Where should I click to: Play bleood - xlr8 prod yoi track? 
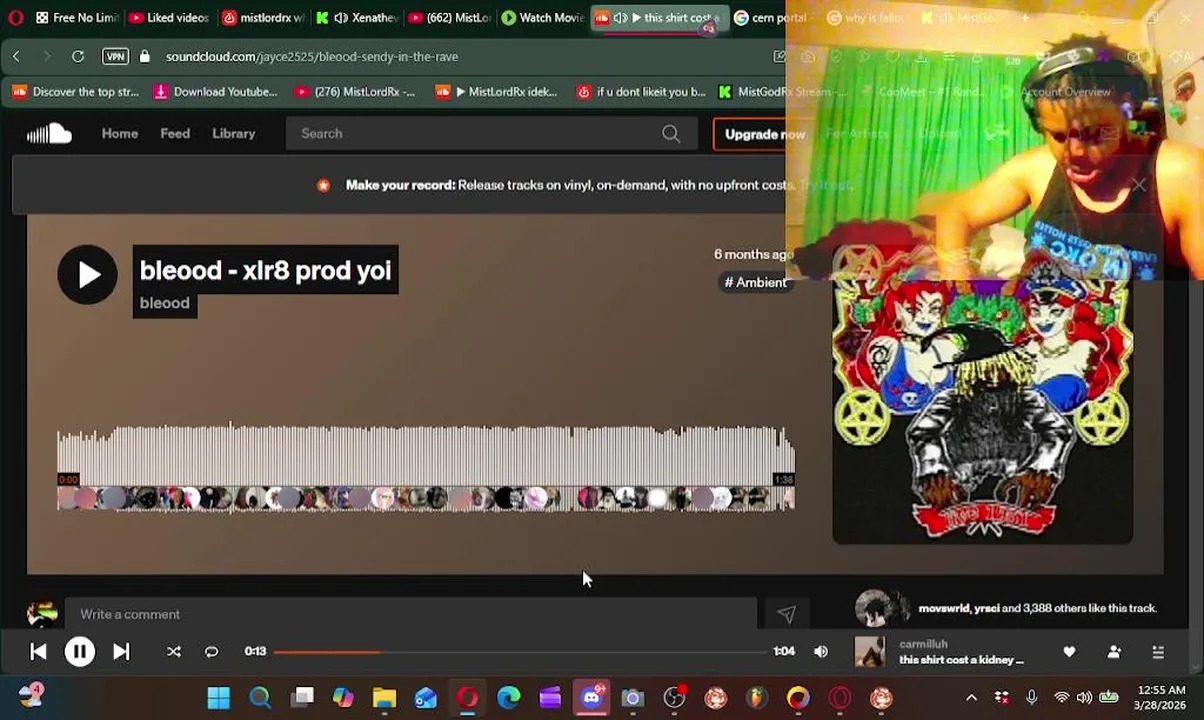coord(87,274)
